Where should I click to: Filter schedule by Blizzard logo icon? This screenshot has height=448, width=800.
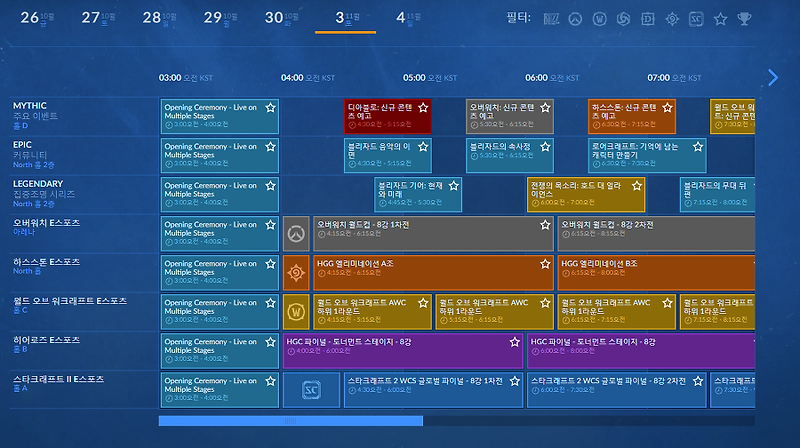(551, 19)
